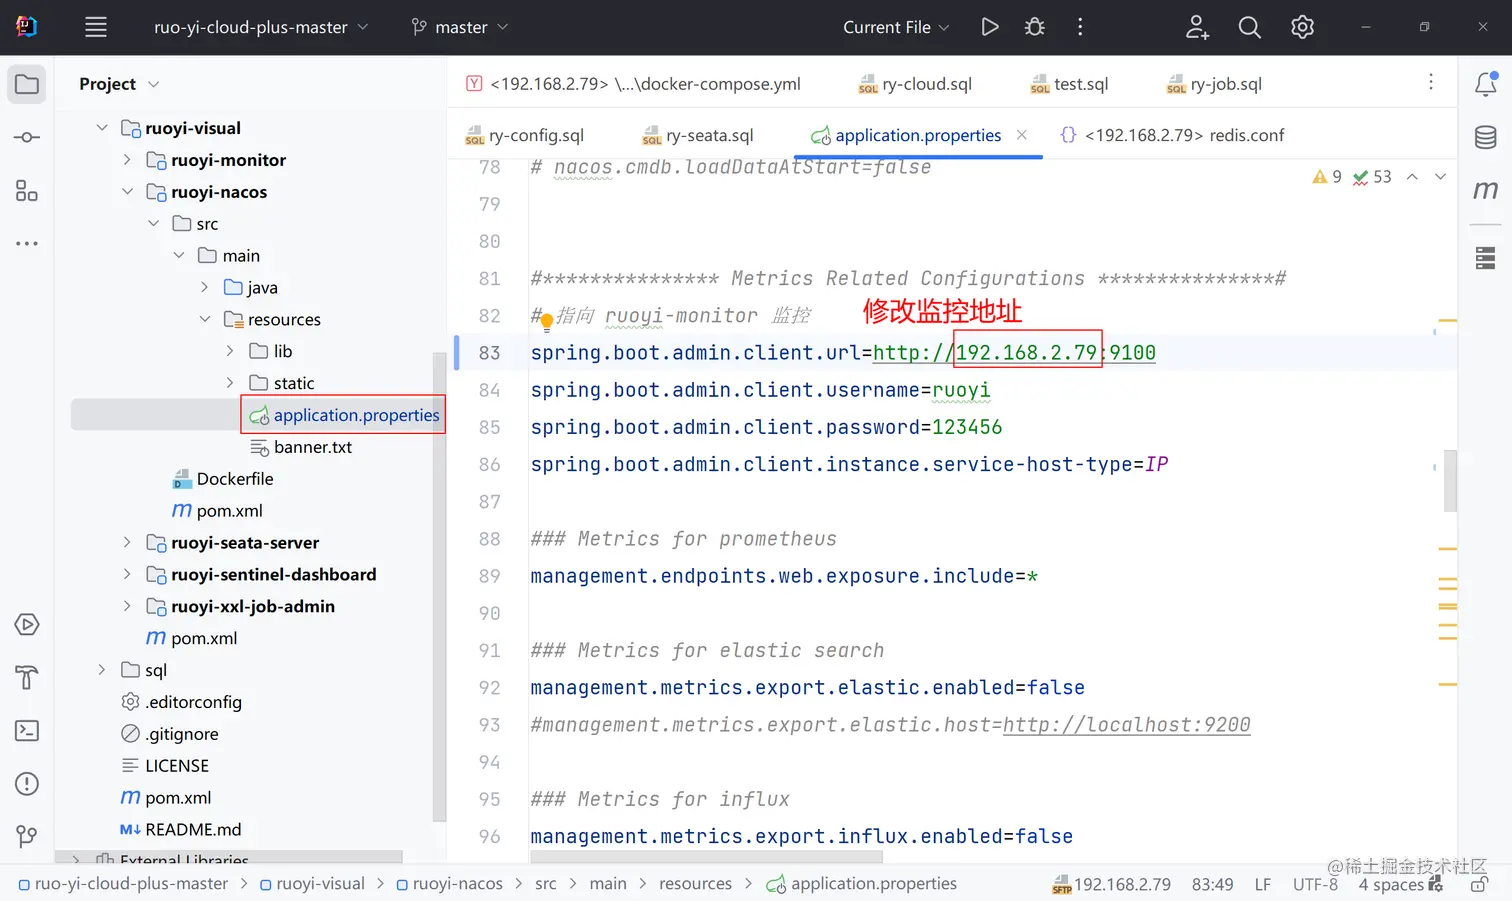This screenshot has height=901, width=1512.
Task: Open the Terminal tool window
Action: point(27,731)
